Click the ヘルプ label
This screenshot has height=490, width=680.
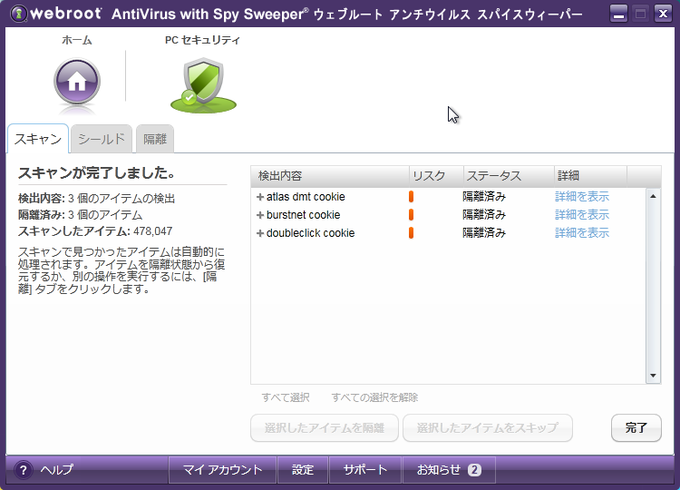pyautogui.click(x=57, y=470)
